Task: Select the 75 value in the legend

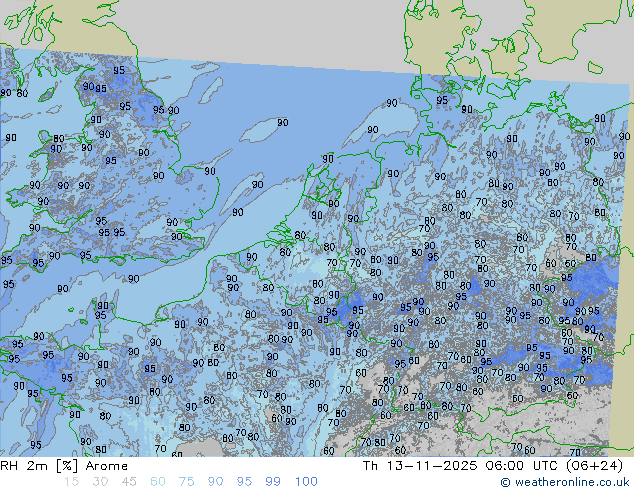Action: tap(186, 482)
